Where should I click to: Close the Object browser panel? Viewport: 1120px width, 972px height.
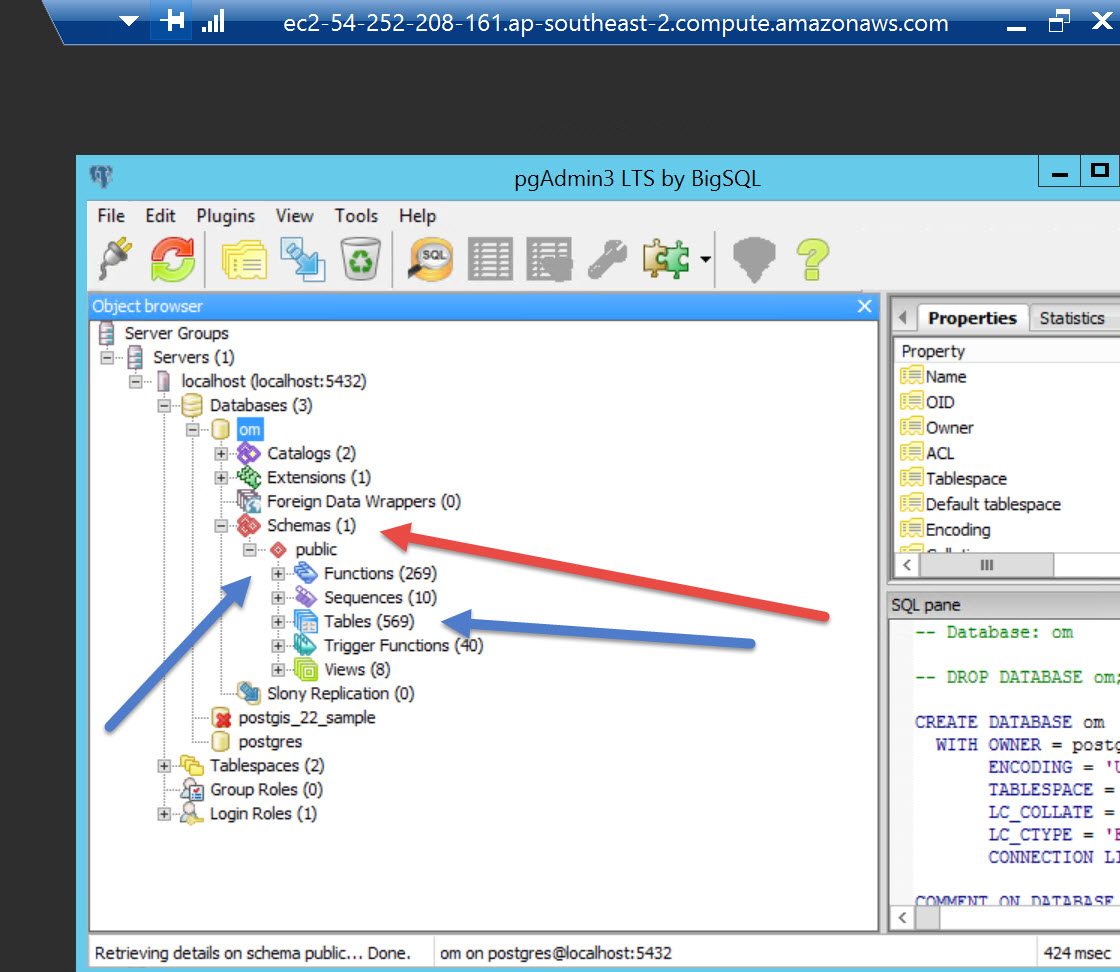pos(865,307)
